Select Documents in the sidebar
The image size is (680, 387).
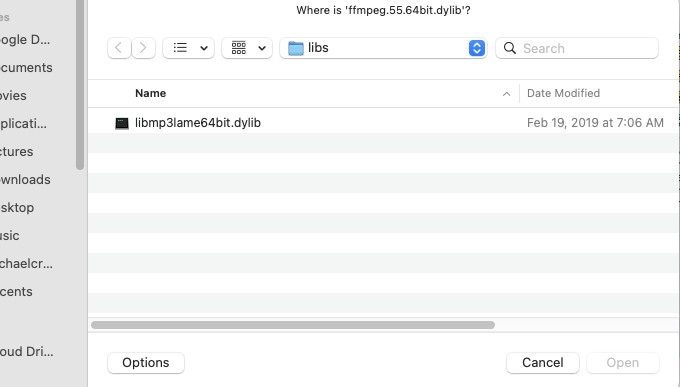click(26, 68)
